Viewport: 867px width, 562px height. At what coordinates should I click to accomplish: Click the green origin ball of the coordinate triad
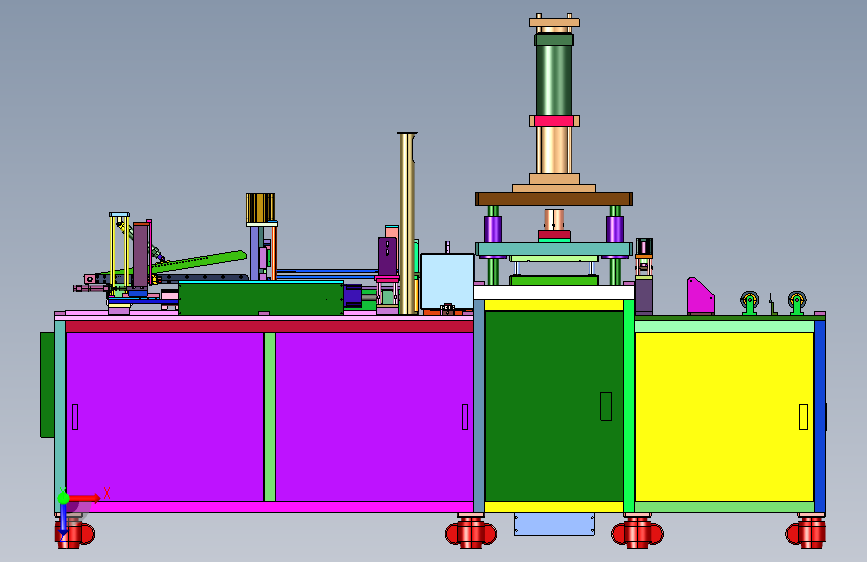tap(64, 498)
